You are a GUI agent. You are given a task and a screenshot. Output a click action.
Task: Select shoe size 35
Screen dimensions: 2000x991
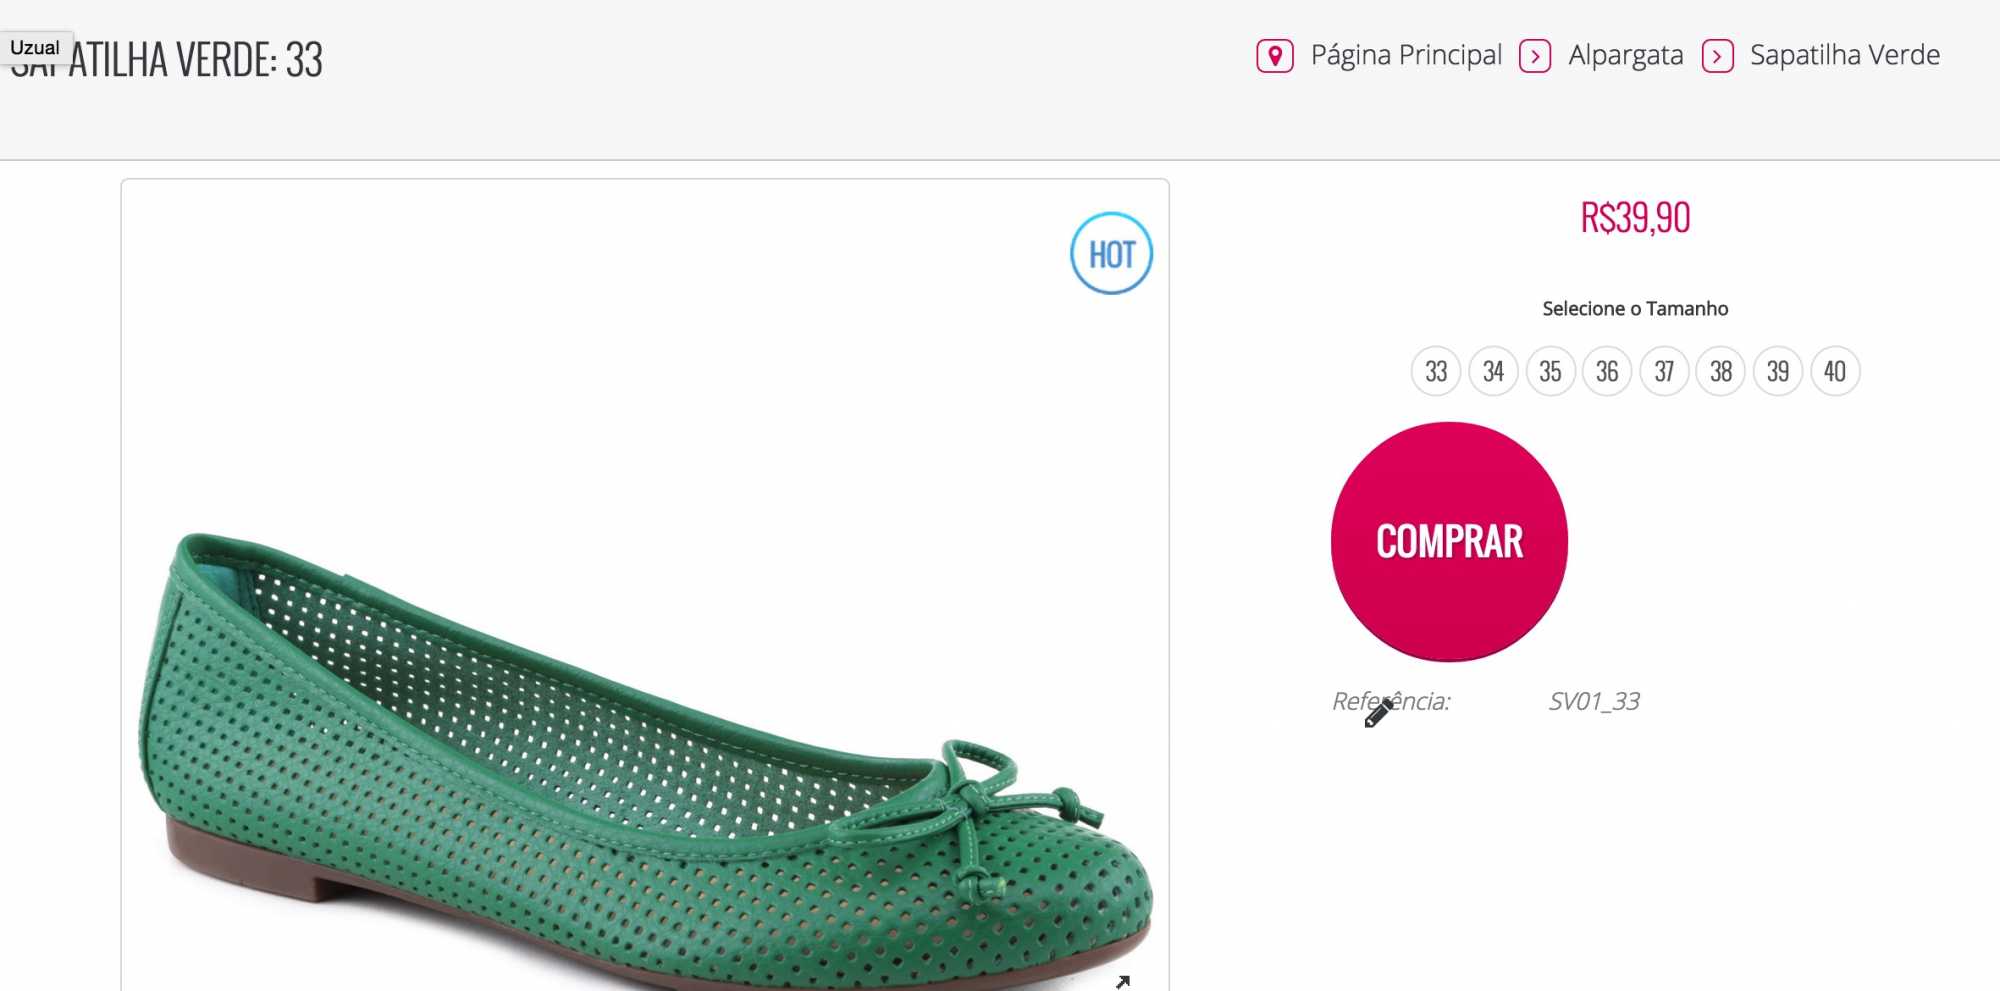coord(1550,372)
